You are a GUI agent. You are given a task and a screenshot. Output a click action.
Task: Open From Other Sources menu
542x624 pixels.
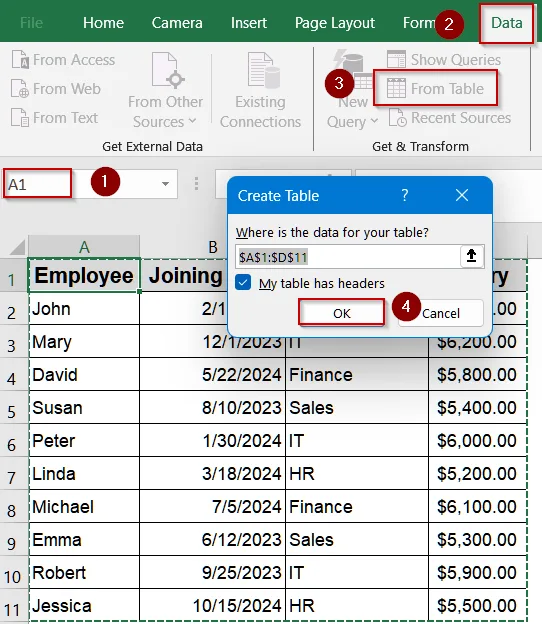point(165,91)
